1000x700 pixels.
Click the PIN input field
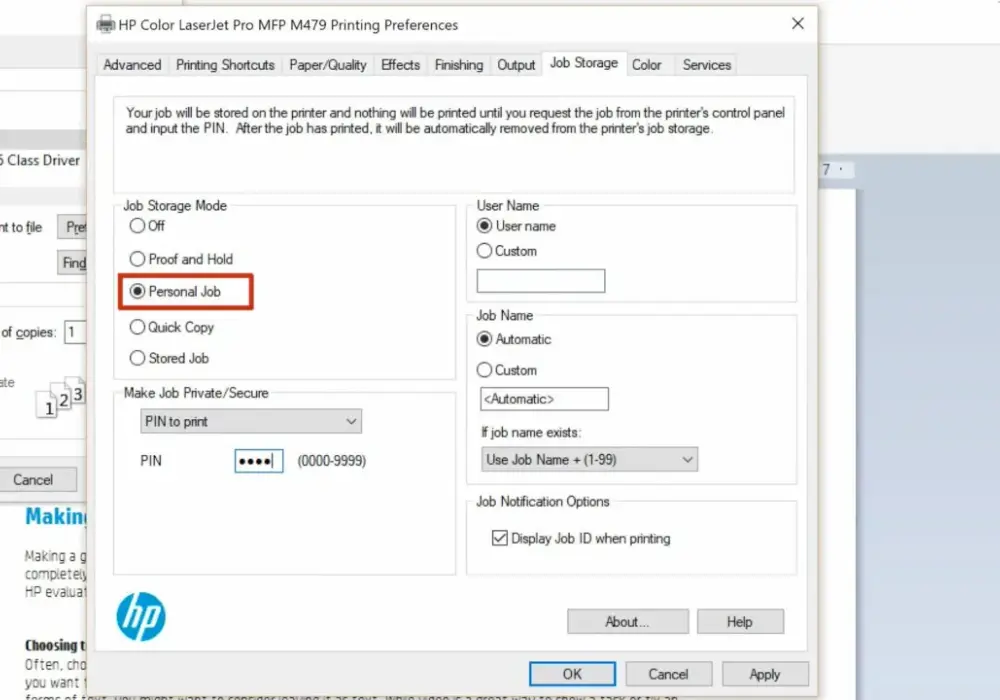[259, 461]
